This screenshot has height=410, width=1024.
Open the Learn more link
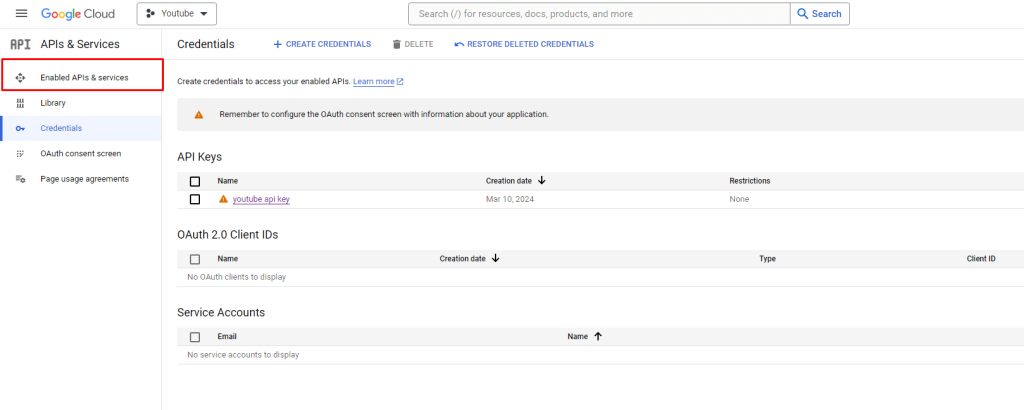pyautogui.click(x=378, y=82)
